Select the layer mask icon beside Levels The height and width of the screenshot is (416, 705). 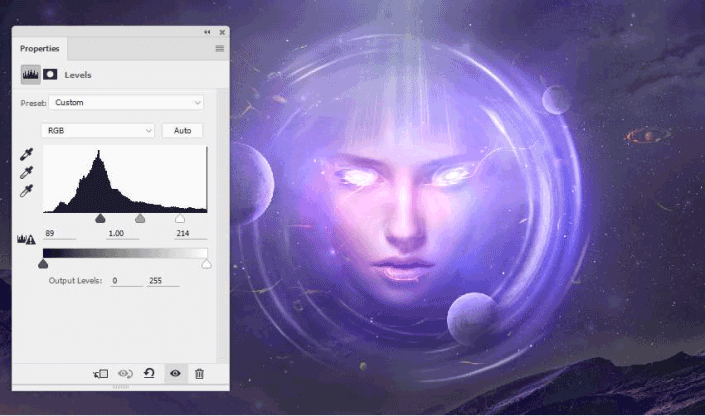tap(50, 75)
